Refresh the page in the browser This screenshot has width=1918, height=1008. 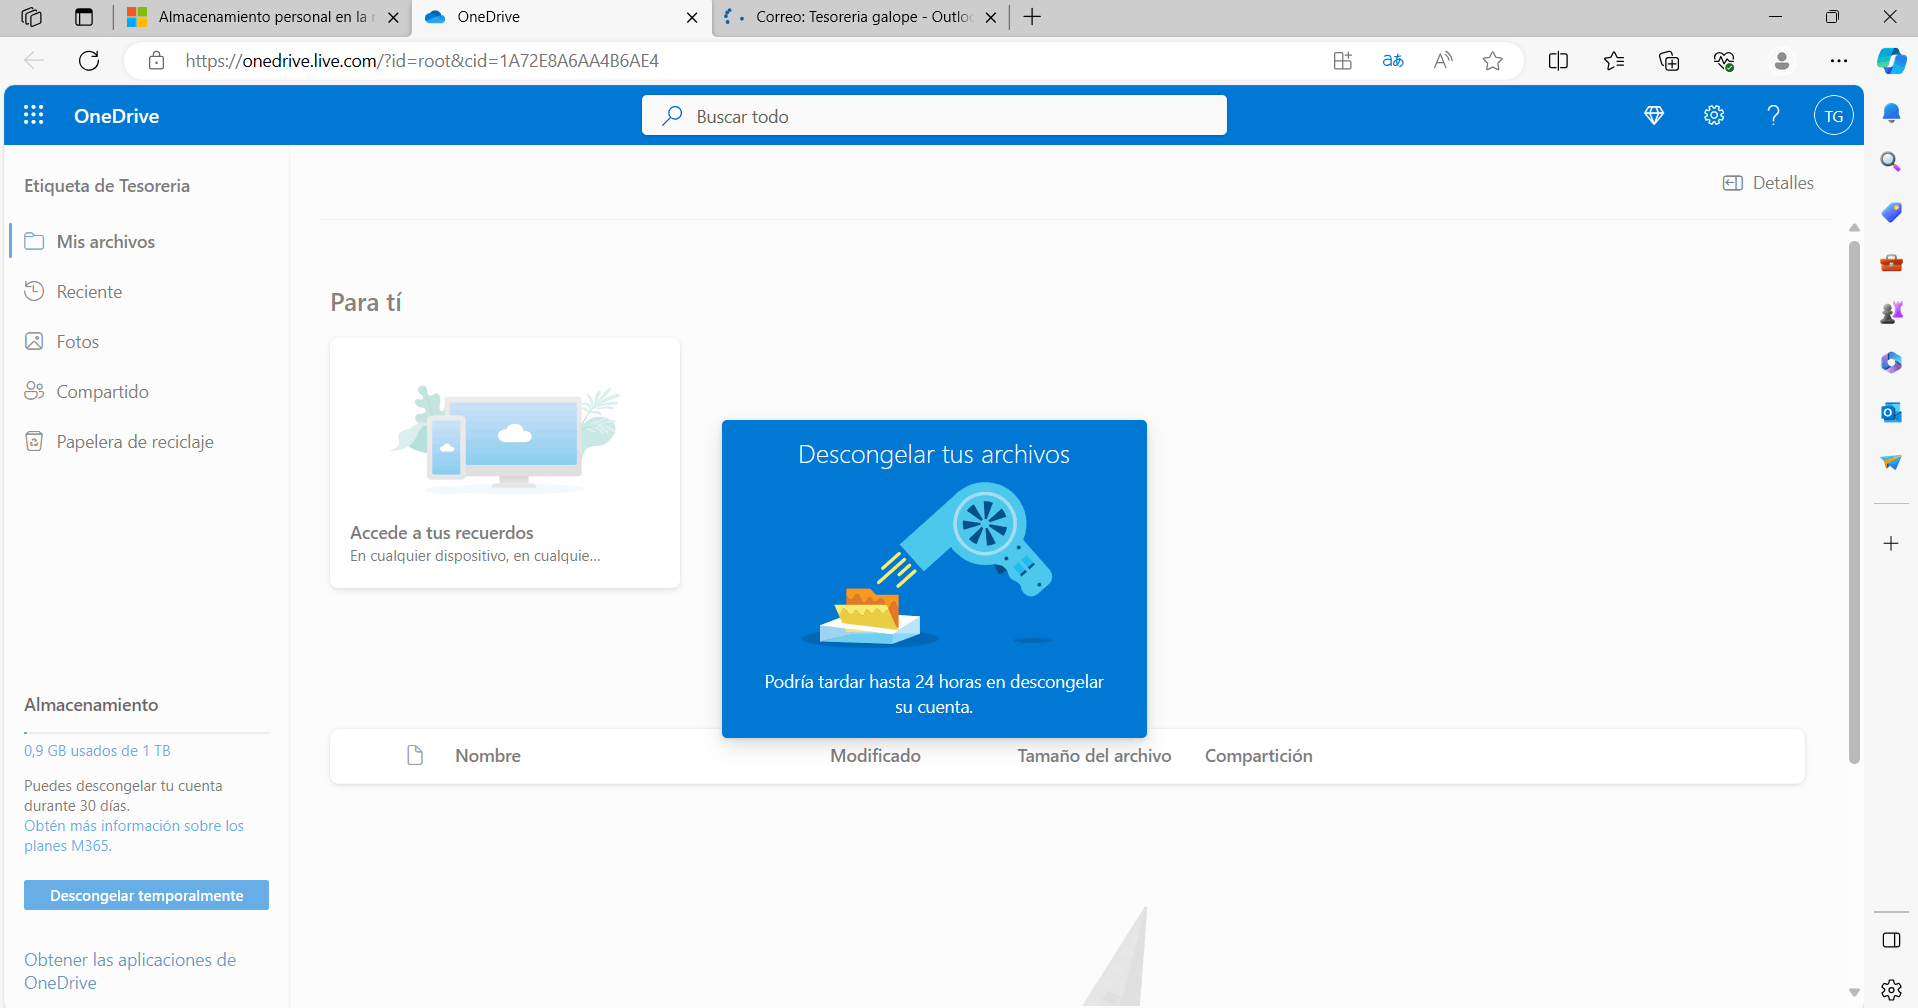pyautogui.click(x=89, y=61)
